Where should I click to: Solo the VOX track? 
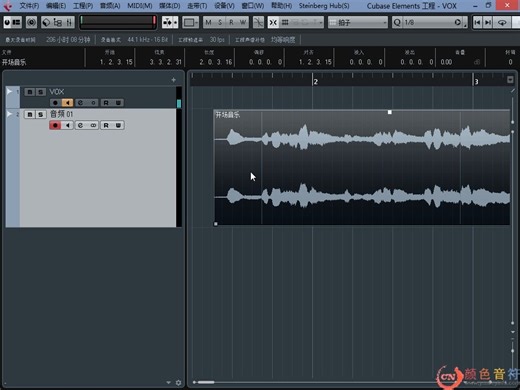tap(40, 92)
